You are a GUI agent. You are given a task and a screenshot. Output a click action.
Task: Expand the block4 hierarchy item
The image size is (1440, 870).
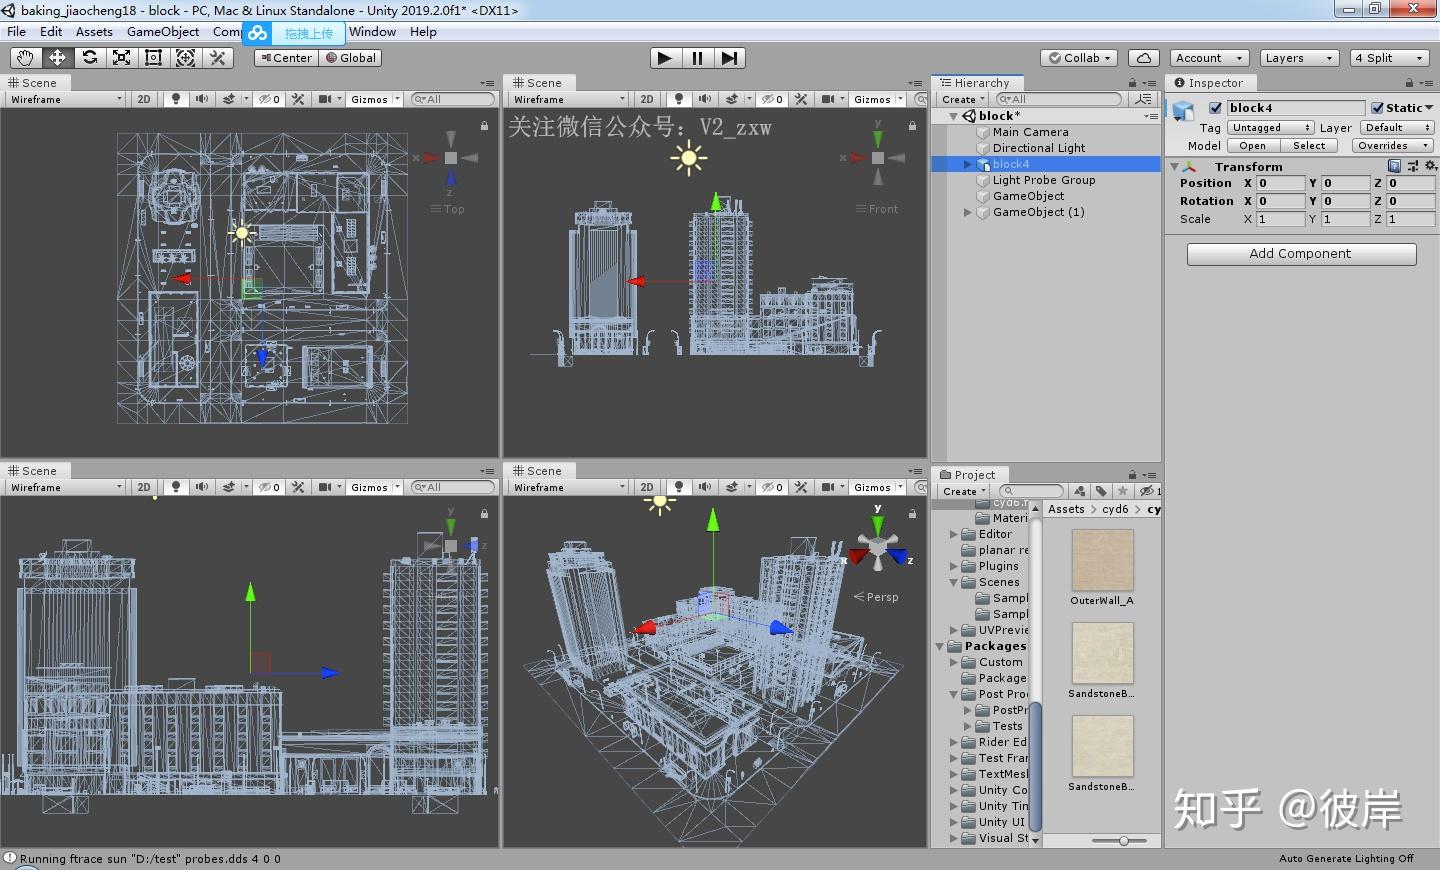(x=967, y=164)
